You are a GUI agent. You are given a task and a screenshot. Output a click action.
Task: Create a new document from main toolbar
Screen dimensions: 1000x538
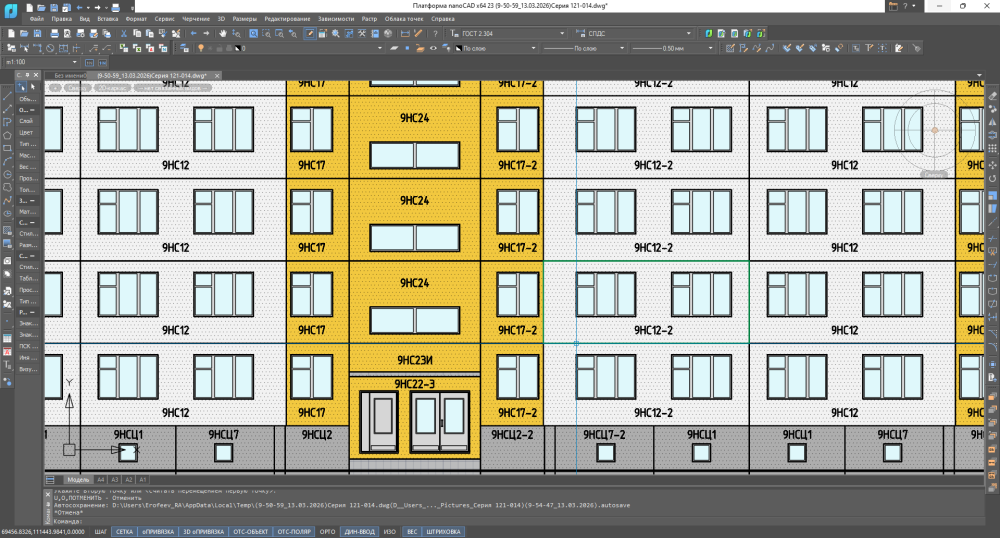coord(11,33)
